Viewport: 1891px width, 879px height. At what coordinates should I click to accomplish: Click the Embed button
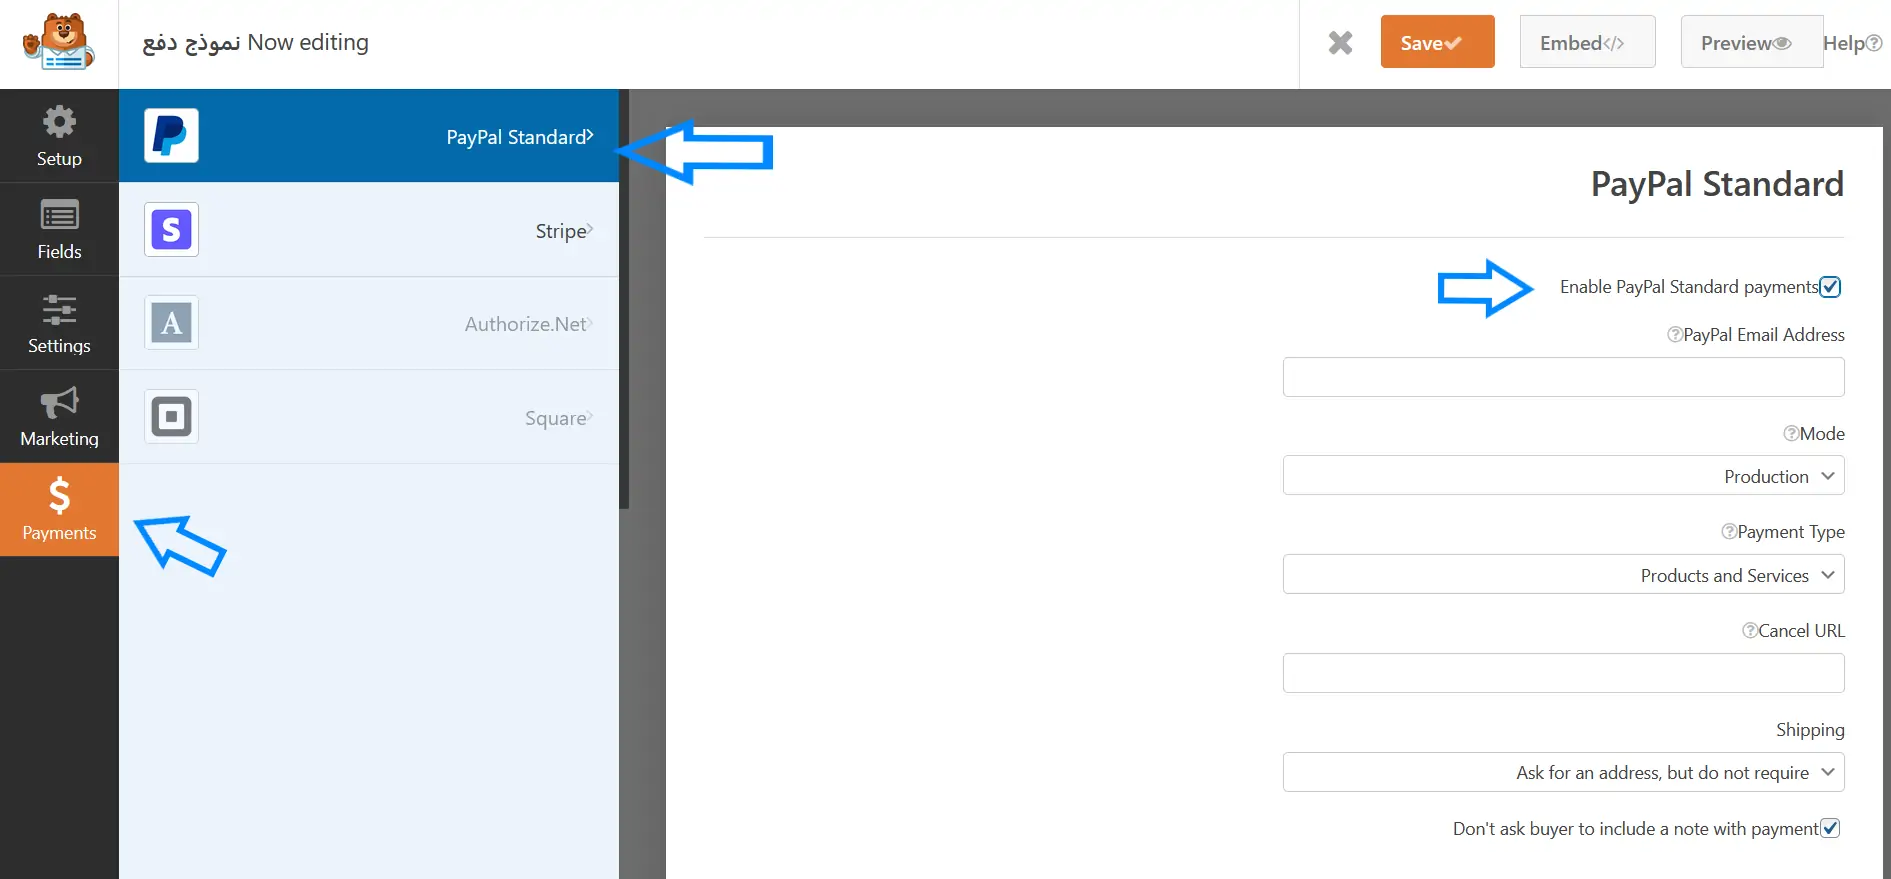point(1587,42)
